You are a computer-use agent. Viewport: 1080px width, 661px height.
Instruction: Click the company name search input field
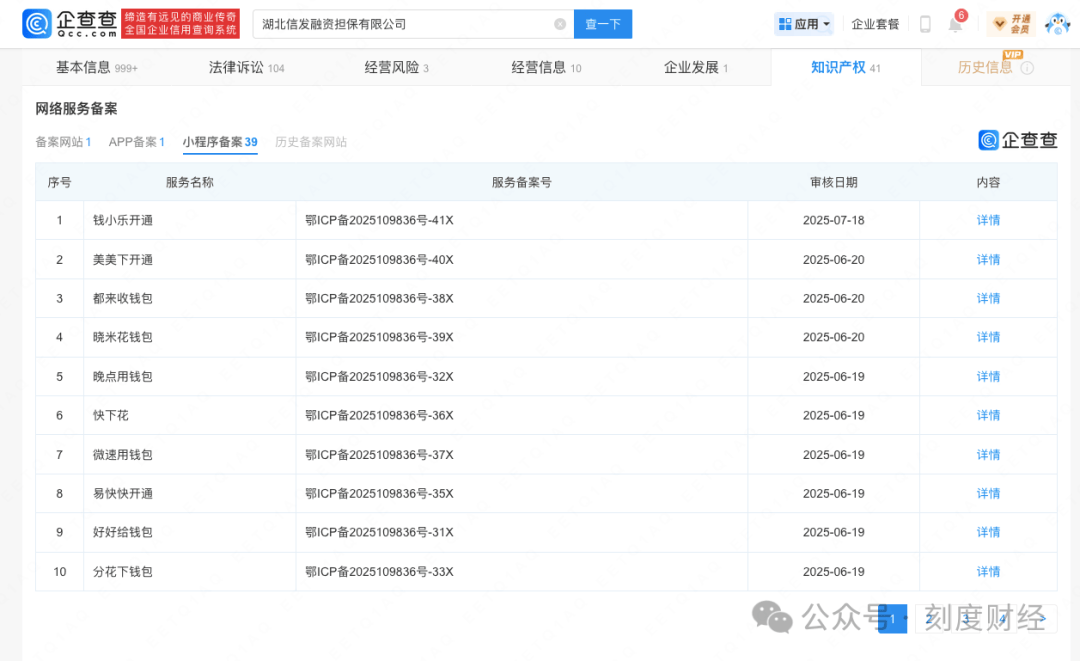(x=400, y=23)
